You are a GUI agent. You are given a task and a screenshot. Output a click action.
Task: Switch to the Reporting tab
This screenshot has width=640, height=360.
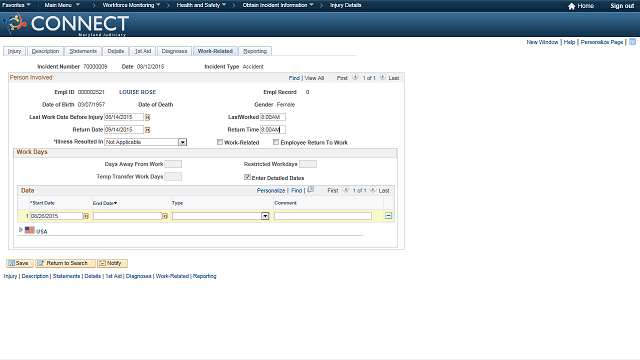(255, 51)
